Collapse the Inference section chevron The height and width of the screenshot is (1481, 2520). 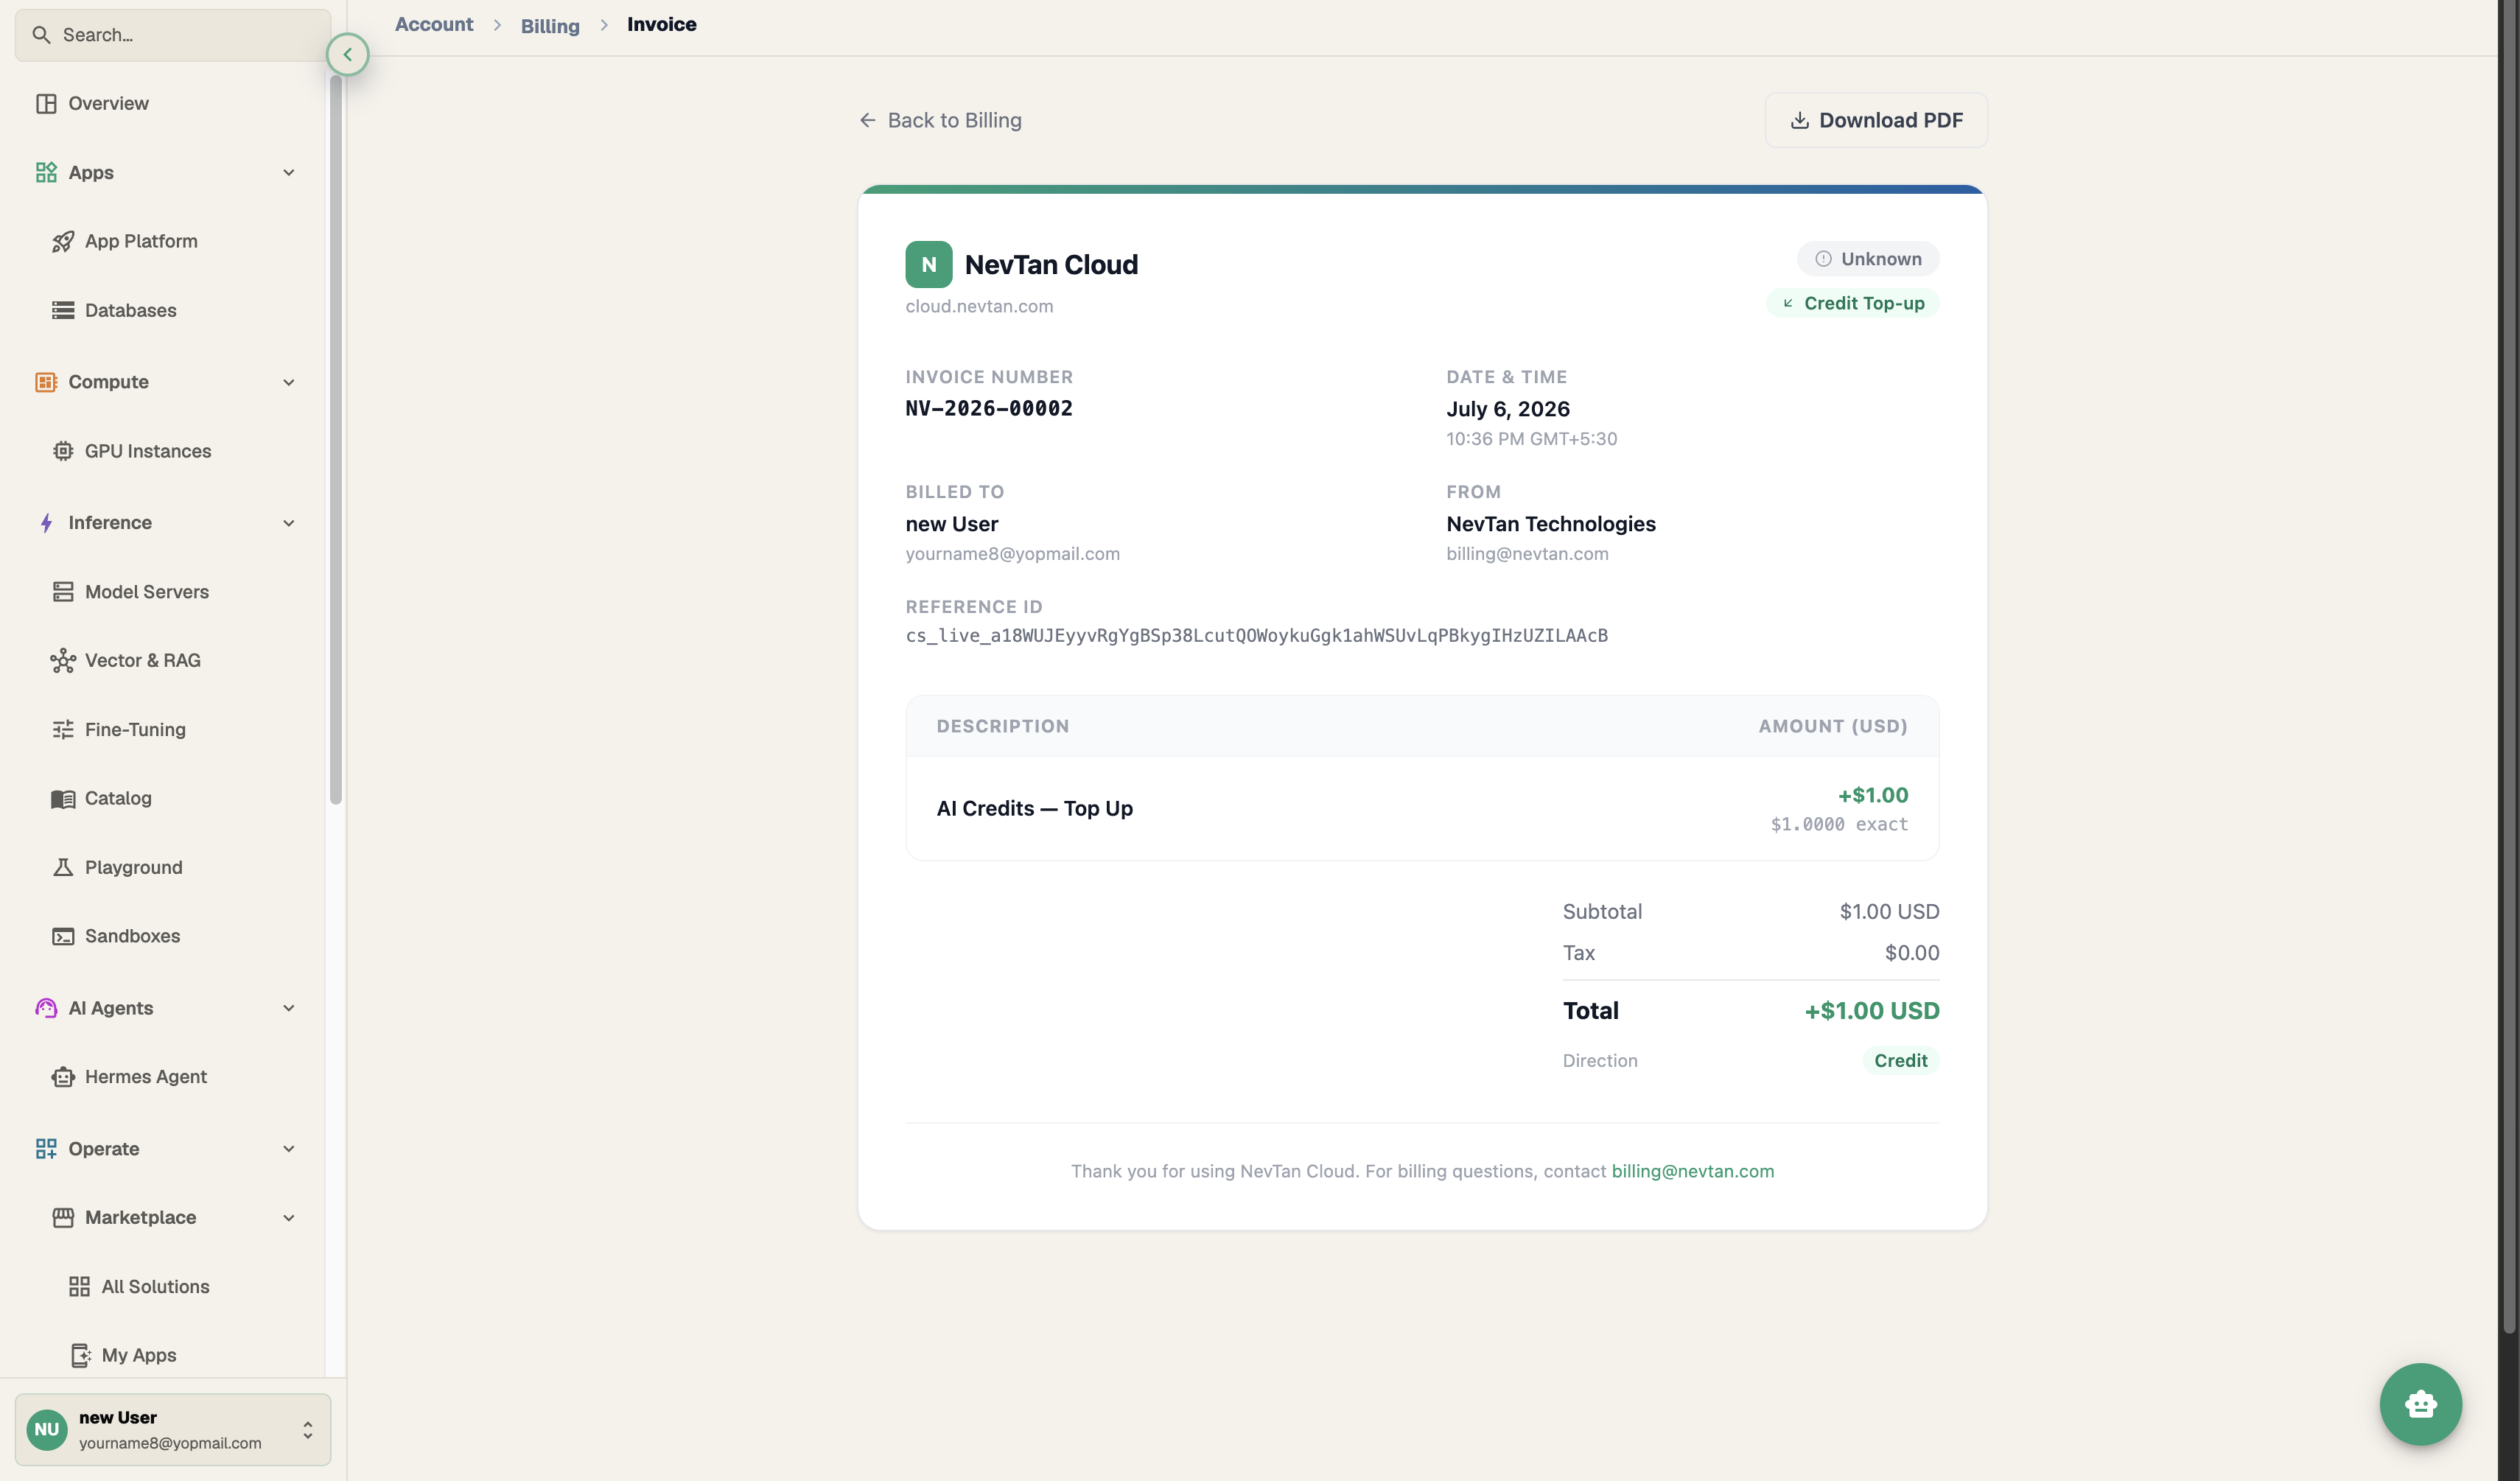pyautogui.click(x=289, y=522)
